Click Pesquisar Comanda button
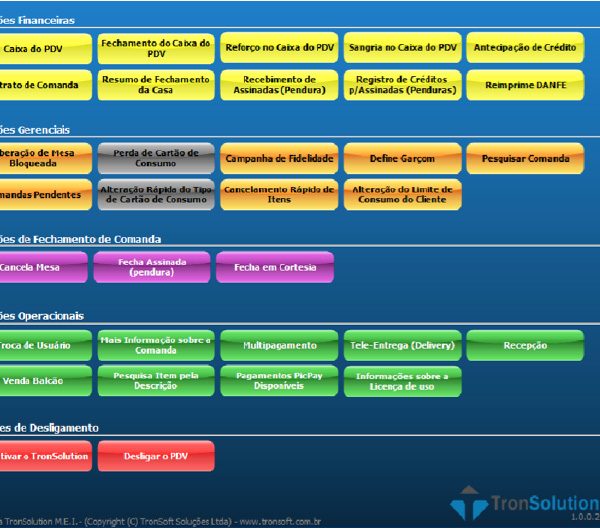The image size is (600, 529). click(525, 158)
